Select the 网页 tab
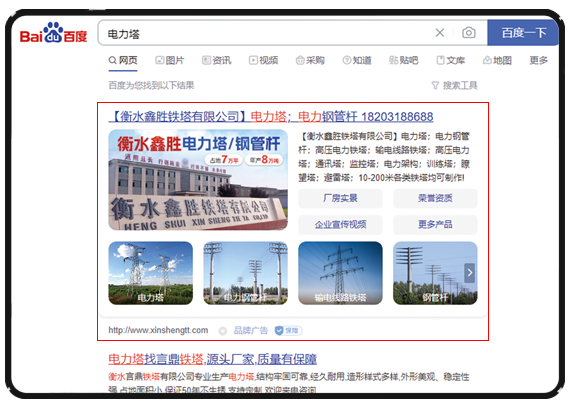 pyautogui.click(x=123, y=60)
